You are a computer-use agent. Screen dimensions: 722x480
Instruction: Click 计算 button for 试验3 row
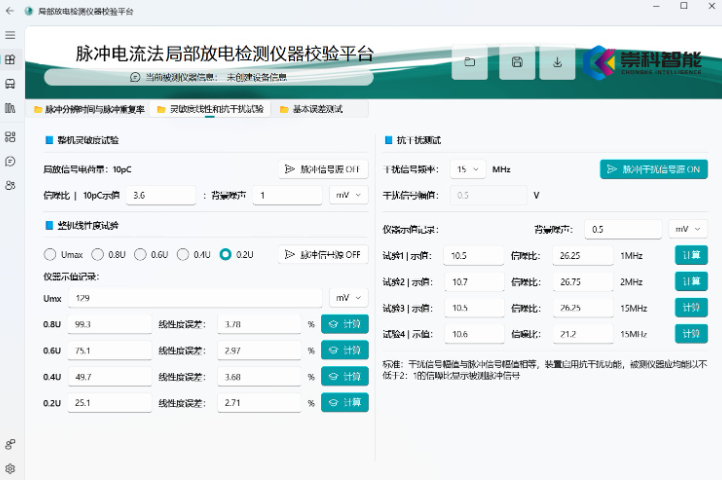click(x=691, y=308)
